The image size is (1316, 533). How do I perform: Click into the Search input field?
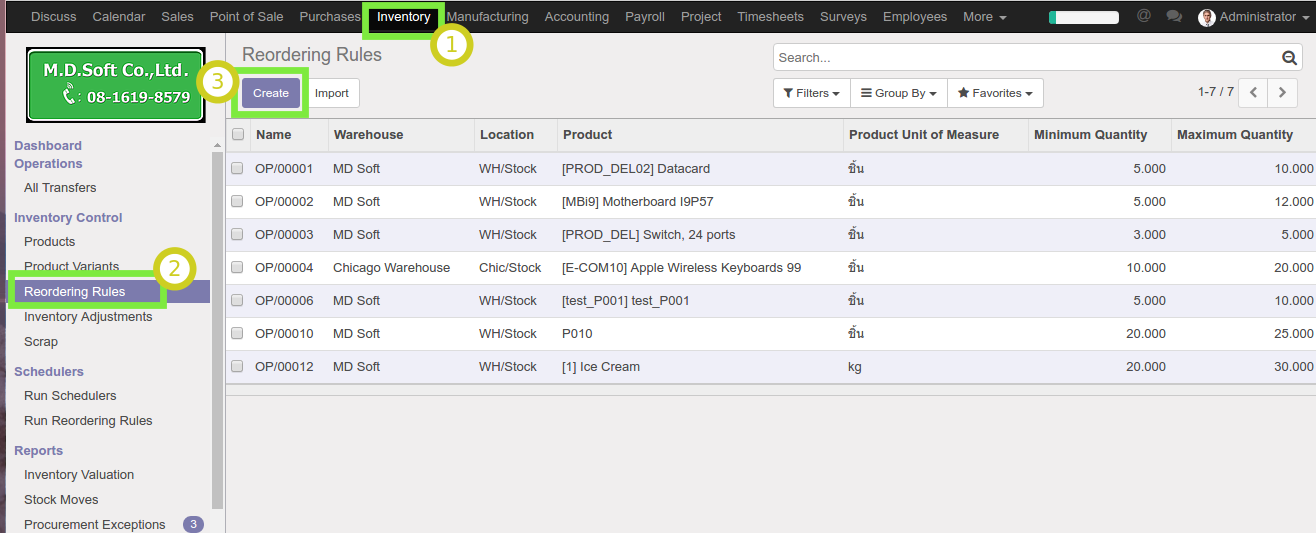click(x=1025, y=58)
